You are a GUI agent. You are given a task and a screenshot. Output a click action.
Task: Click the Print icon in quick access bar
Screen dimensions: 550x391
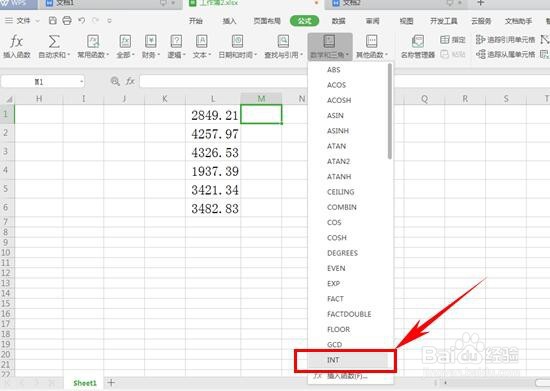click(x=67, y=21)
